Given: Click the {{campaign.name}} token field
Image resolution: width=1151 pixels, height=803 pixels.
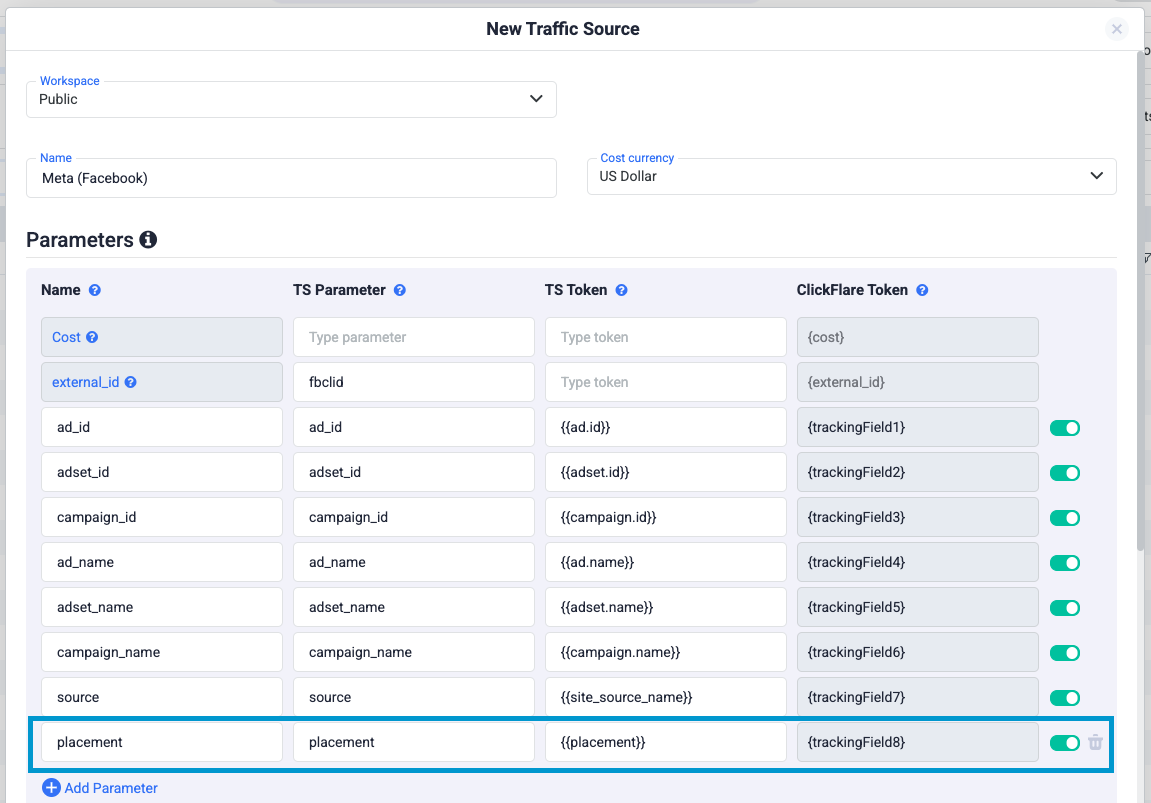Looking at the screenshot, I should [665, 652].
